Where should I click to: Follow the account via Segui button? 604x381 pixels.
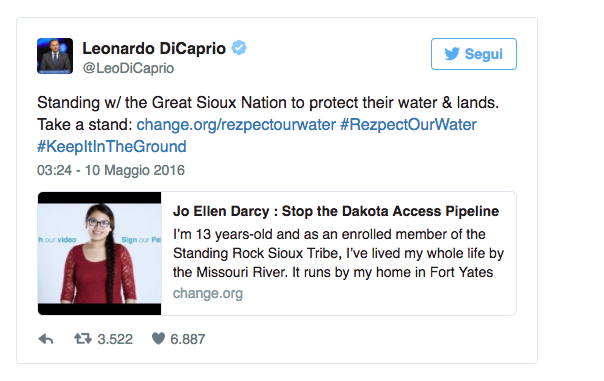coord(474,54)
